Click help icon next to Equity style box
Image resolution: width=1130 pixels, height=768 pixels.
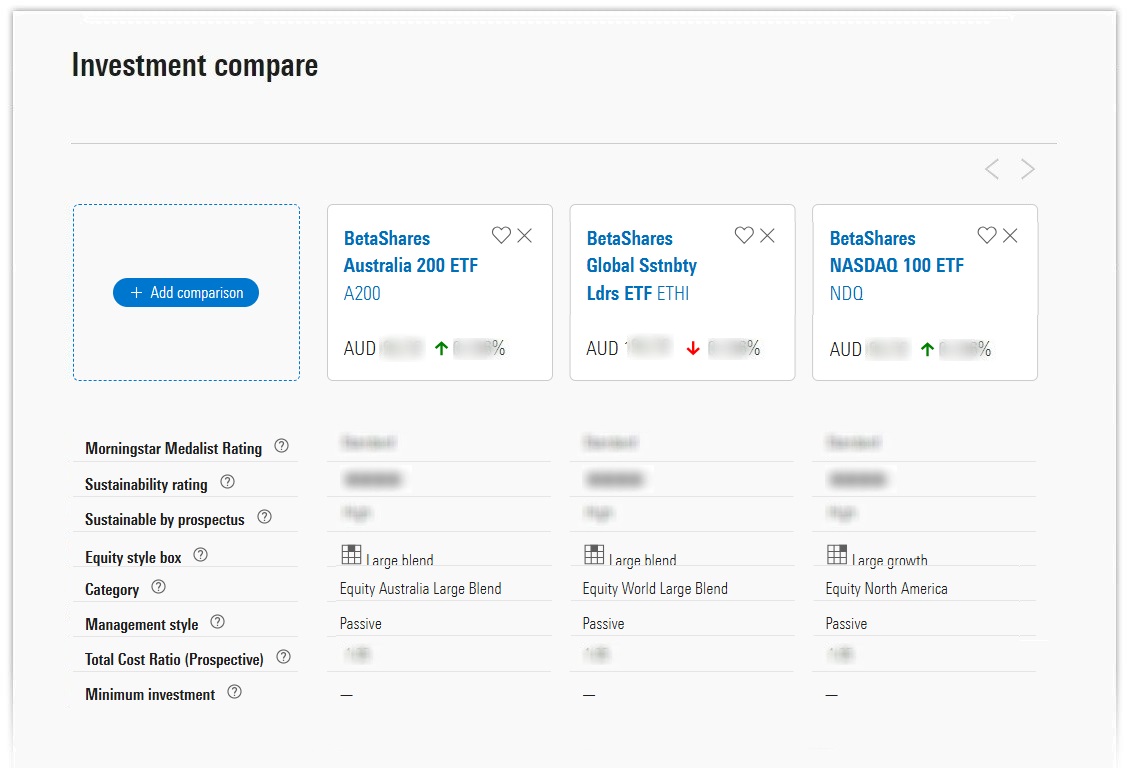200,555
